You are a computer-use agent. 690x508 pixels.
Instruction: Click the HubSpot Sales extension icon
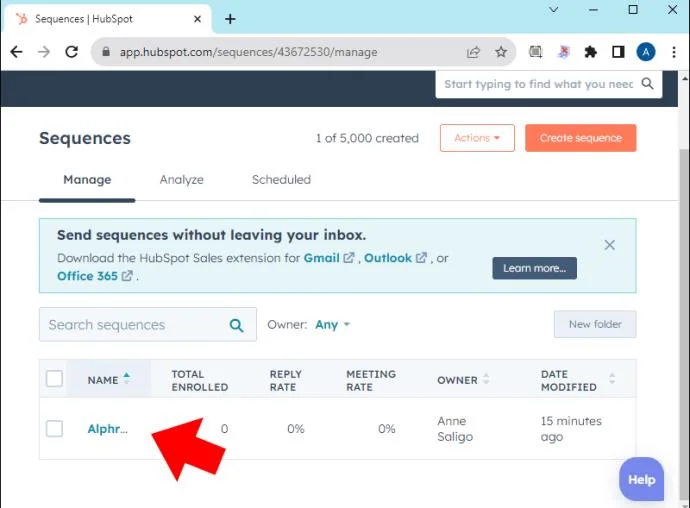pyautogui.click(x=563, y=52)
